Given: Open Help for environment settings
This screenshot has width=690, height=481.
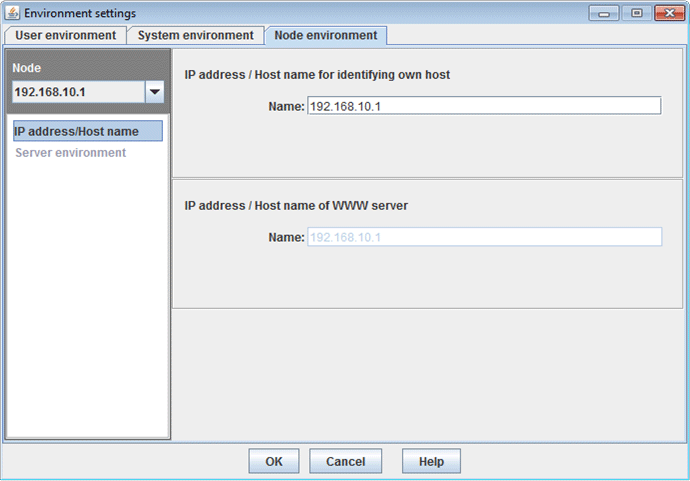Looking at the screenshot, I should 431,461.
